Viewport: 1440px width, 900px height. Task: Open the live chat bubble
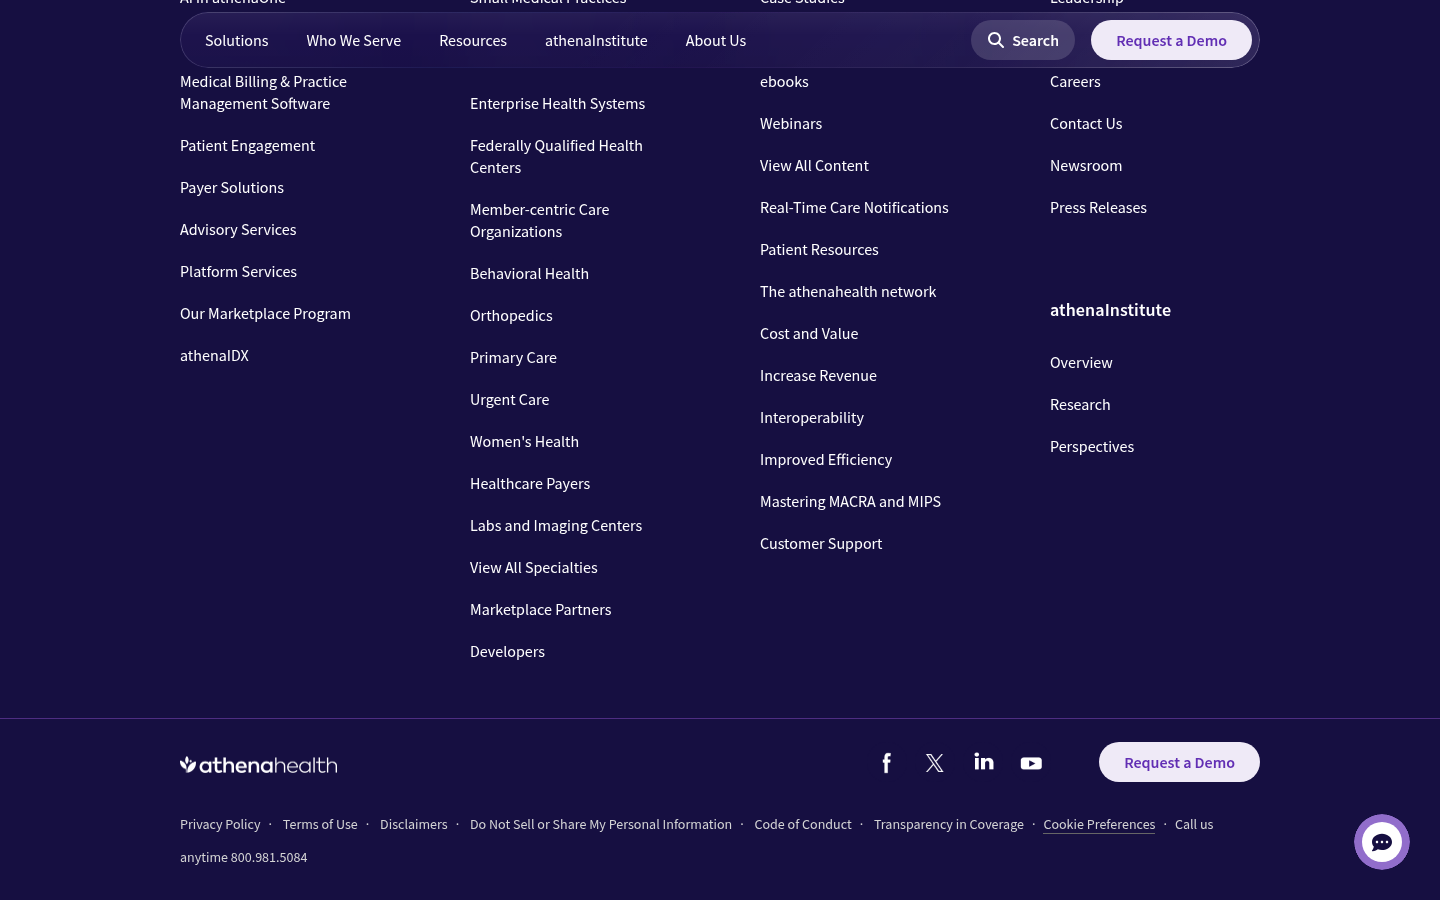coord(1382,842)
